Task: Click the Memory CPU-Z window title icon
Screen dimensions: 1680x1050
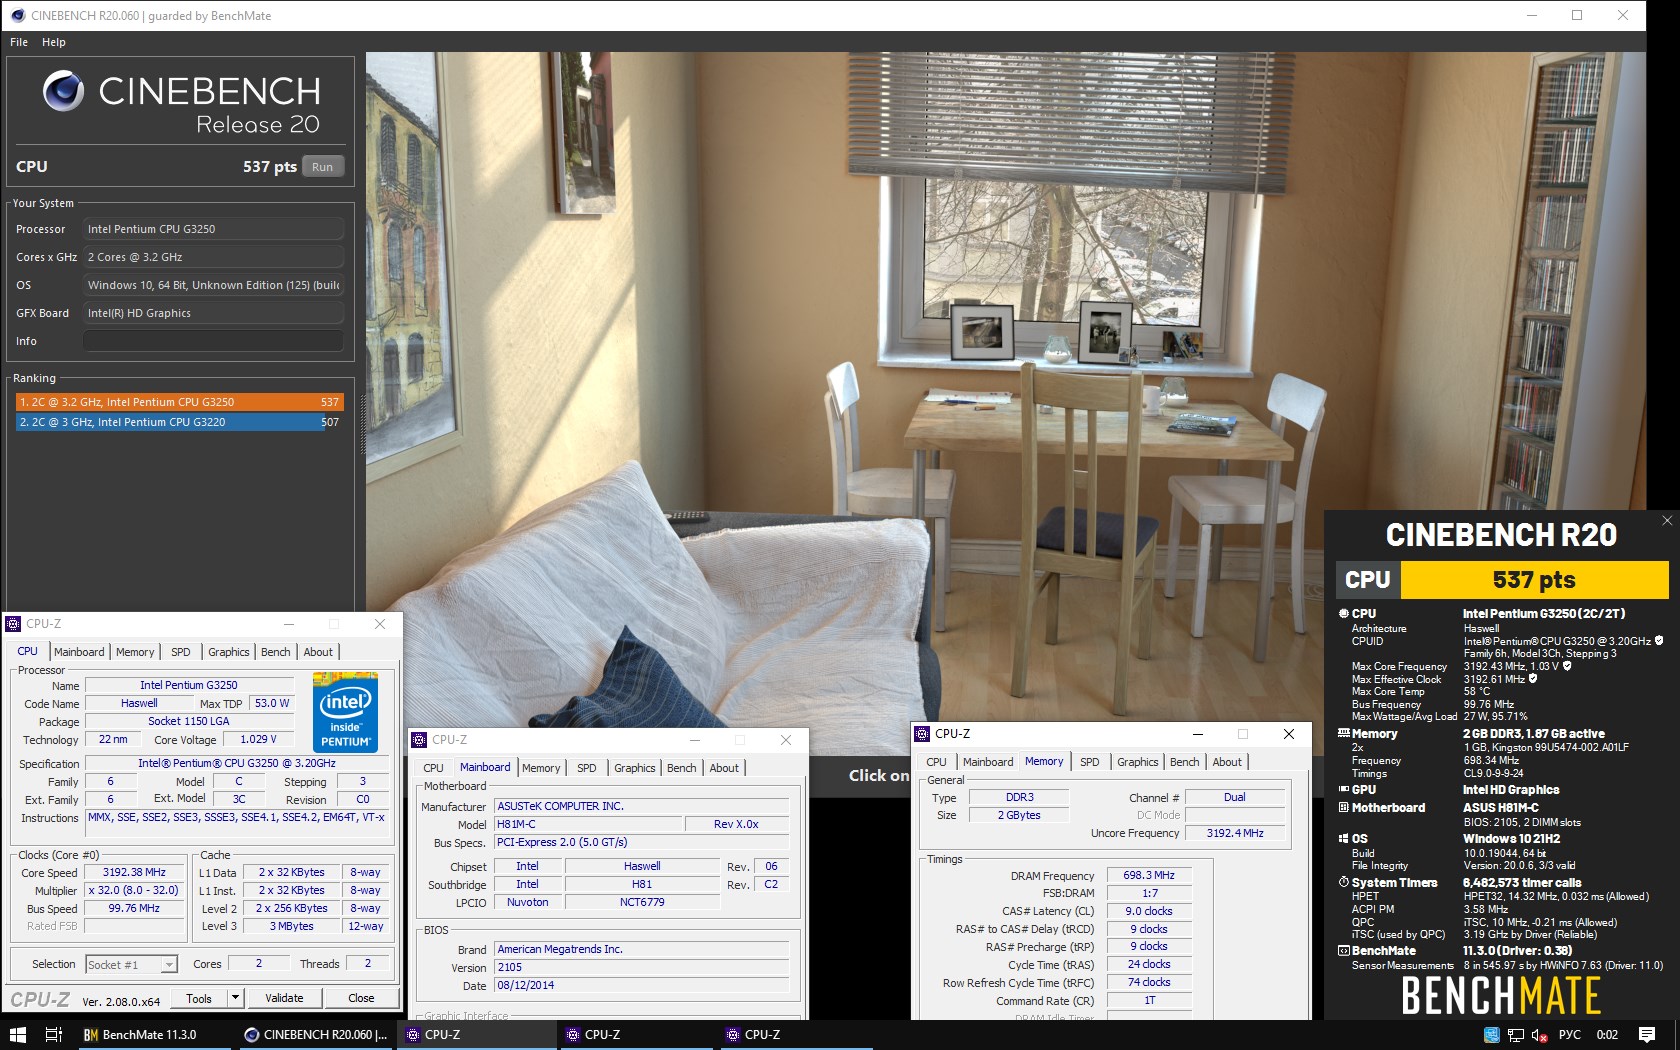Action: [x=922, y=734]
